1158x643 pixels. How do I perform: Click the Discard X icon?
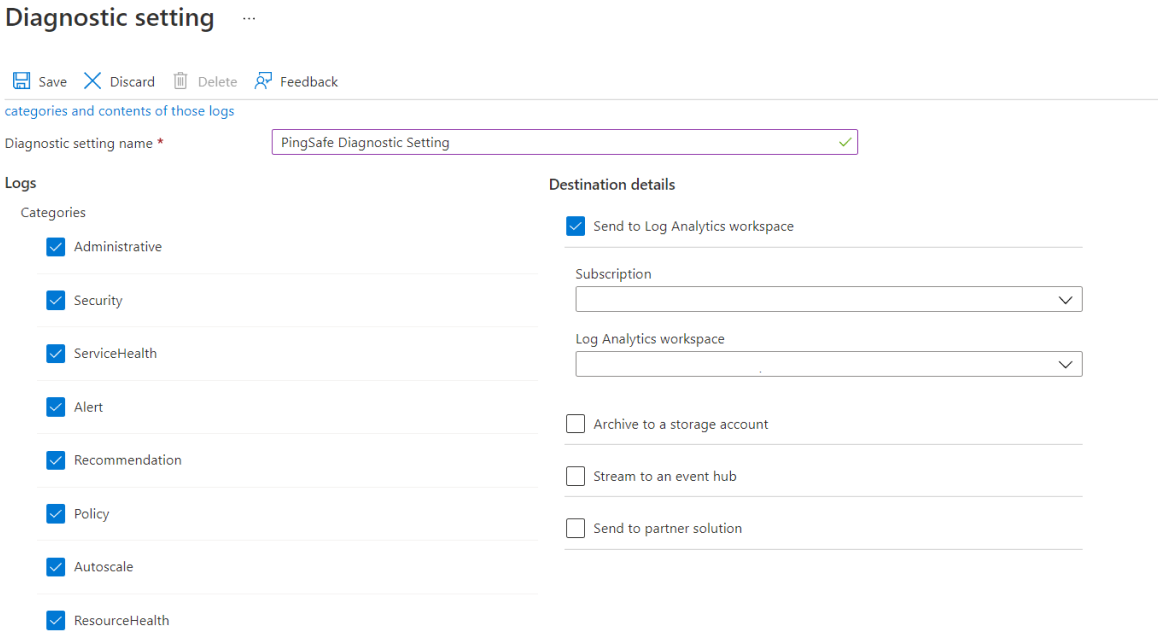point(93,81)
